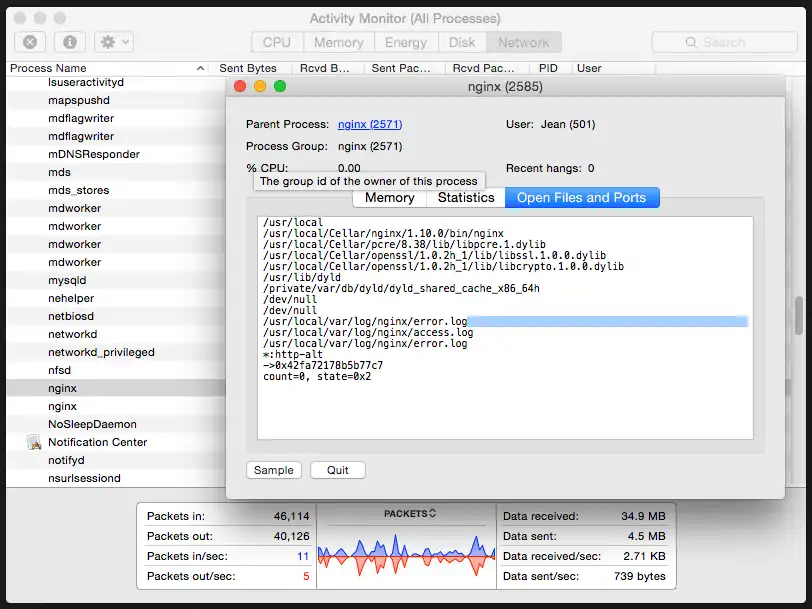Click the *:http-alt port line
Screen dimensions: 812x609
coord(293,355)
